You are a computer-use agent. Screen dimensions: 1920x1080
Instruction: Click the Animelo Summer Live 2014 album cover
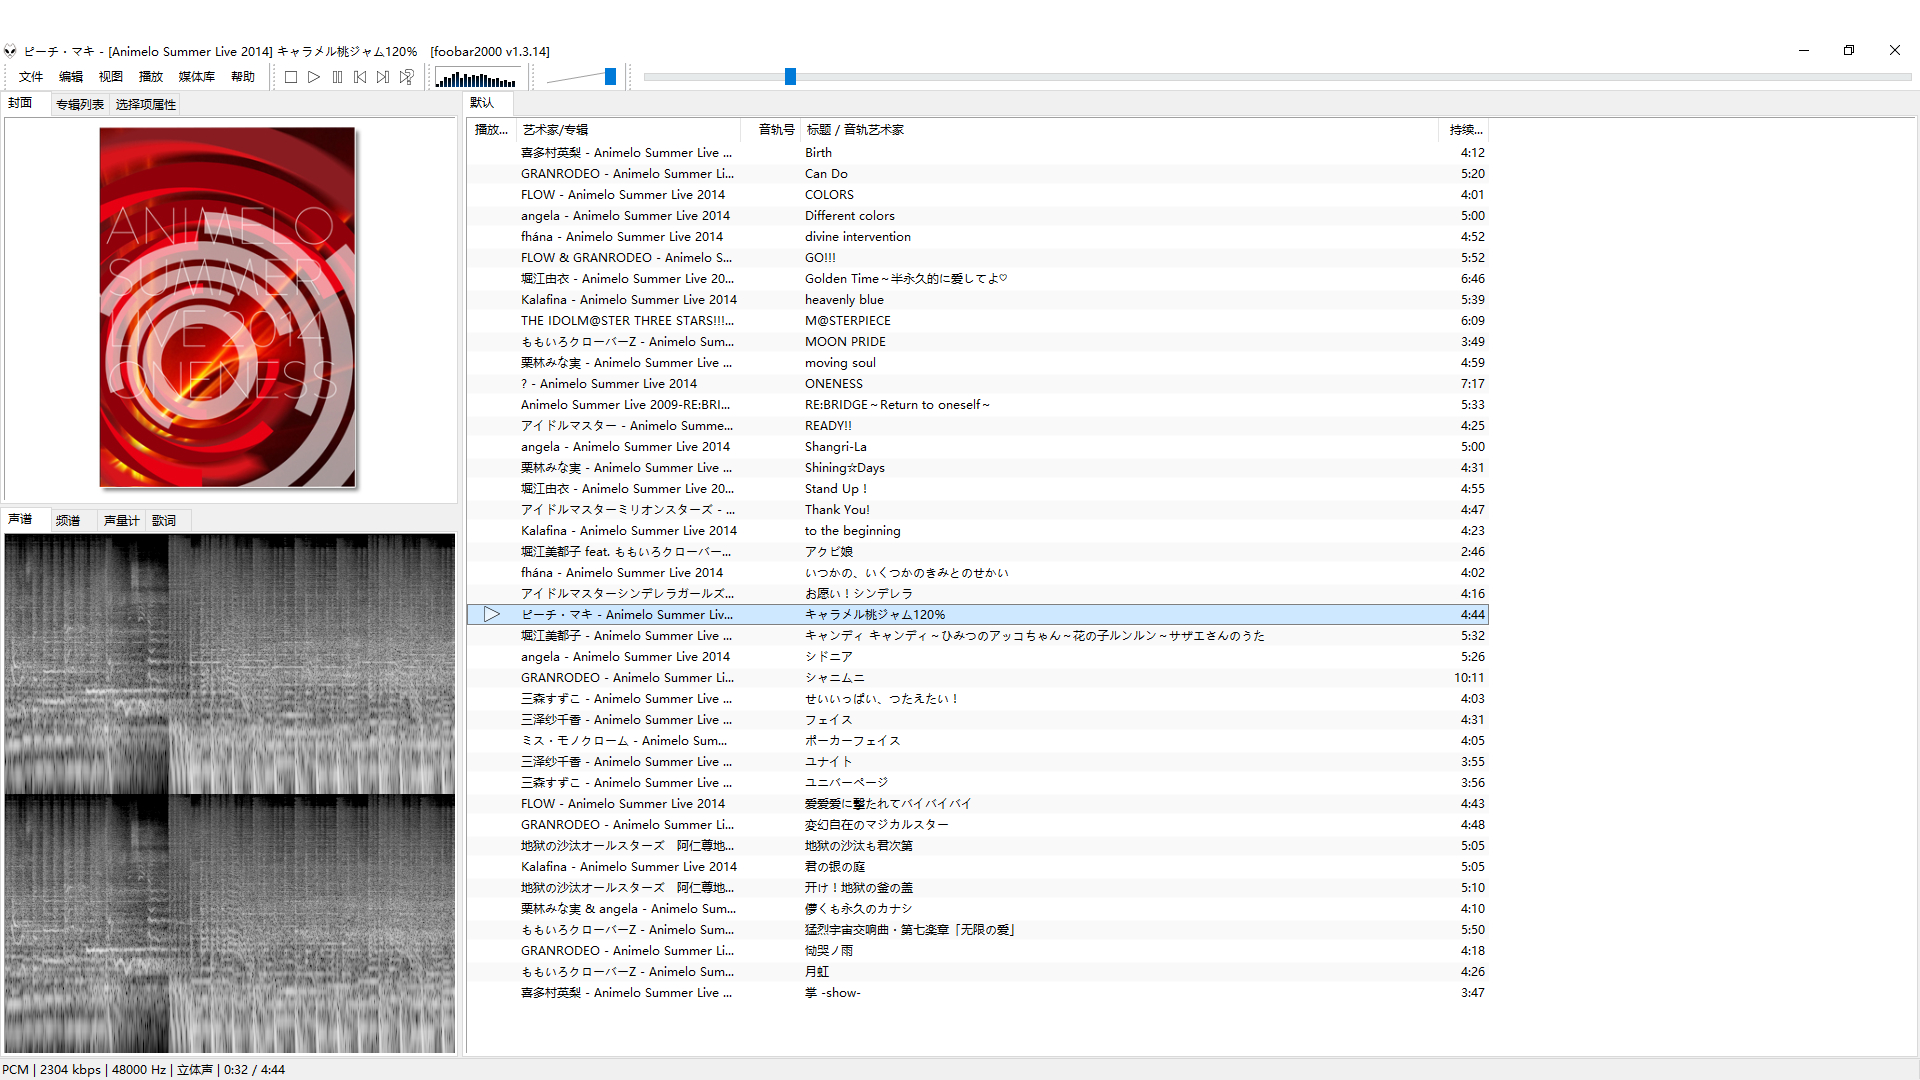[x=228, y=307]
